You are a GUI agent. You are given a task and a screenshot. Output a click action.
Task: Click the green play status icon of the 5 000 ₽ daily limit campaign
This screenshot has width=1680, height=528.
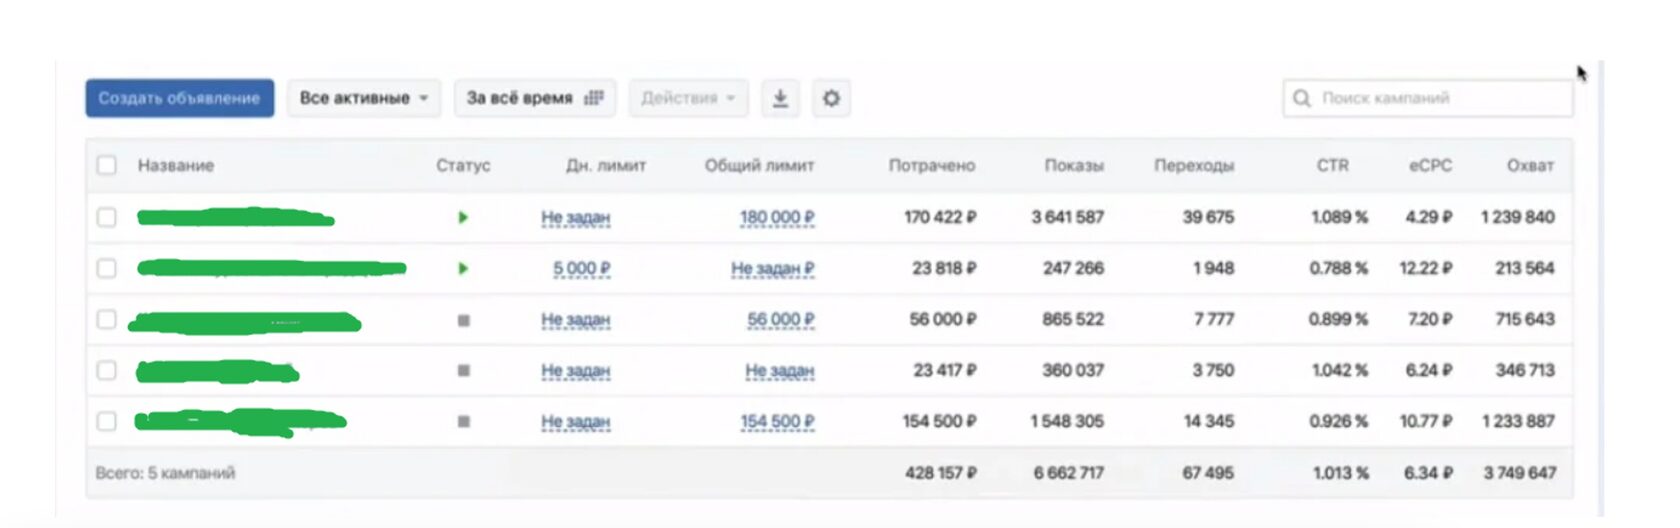pyautogui.click(x=463, y=268)
